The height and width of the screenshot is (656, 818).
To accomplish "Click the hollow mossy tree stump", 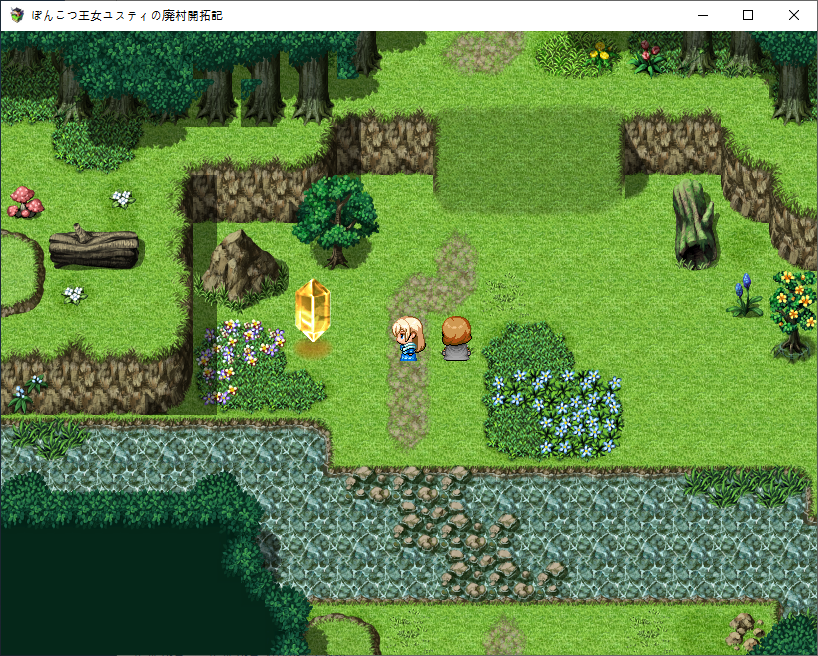I will [x=694, y=225].
